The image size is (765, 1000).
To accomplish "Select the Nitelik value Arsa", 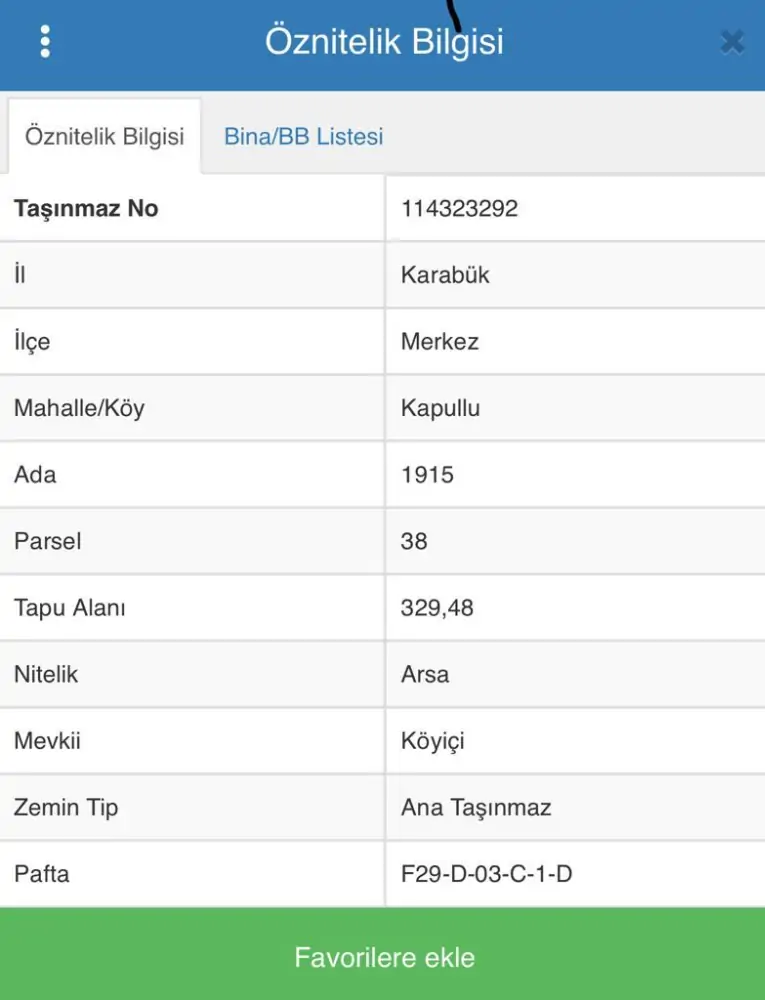I will point(425,674).
